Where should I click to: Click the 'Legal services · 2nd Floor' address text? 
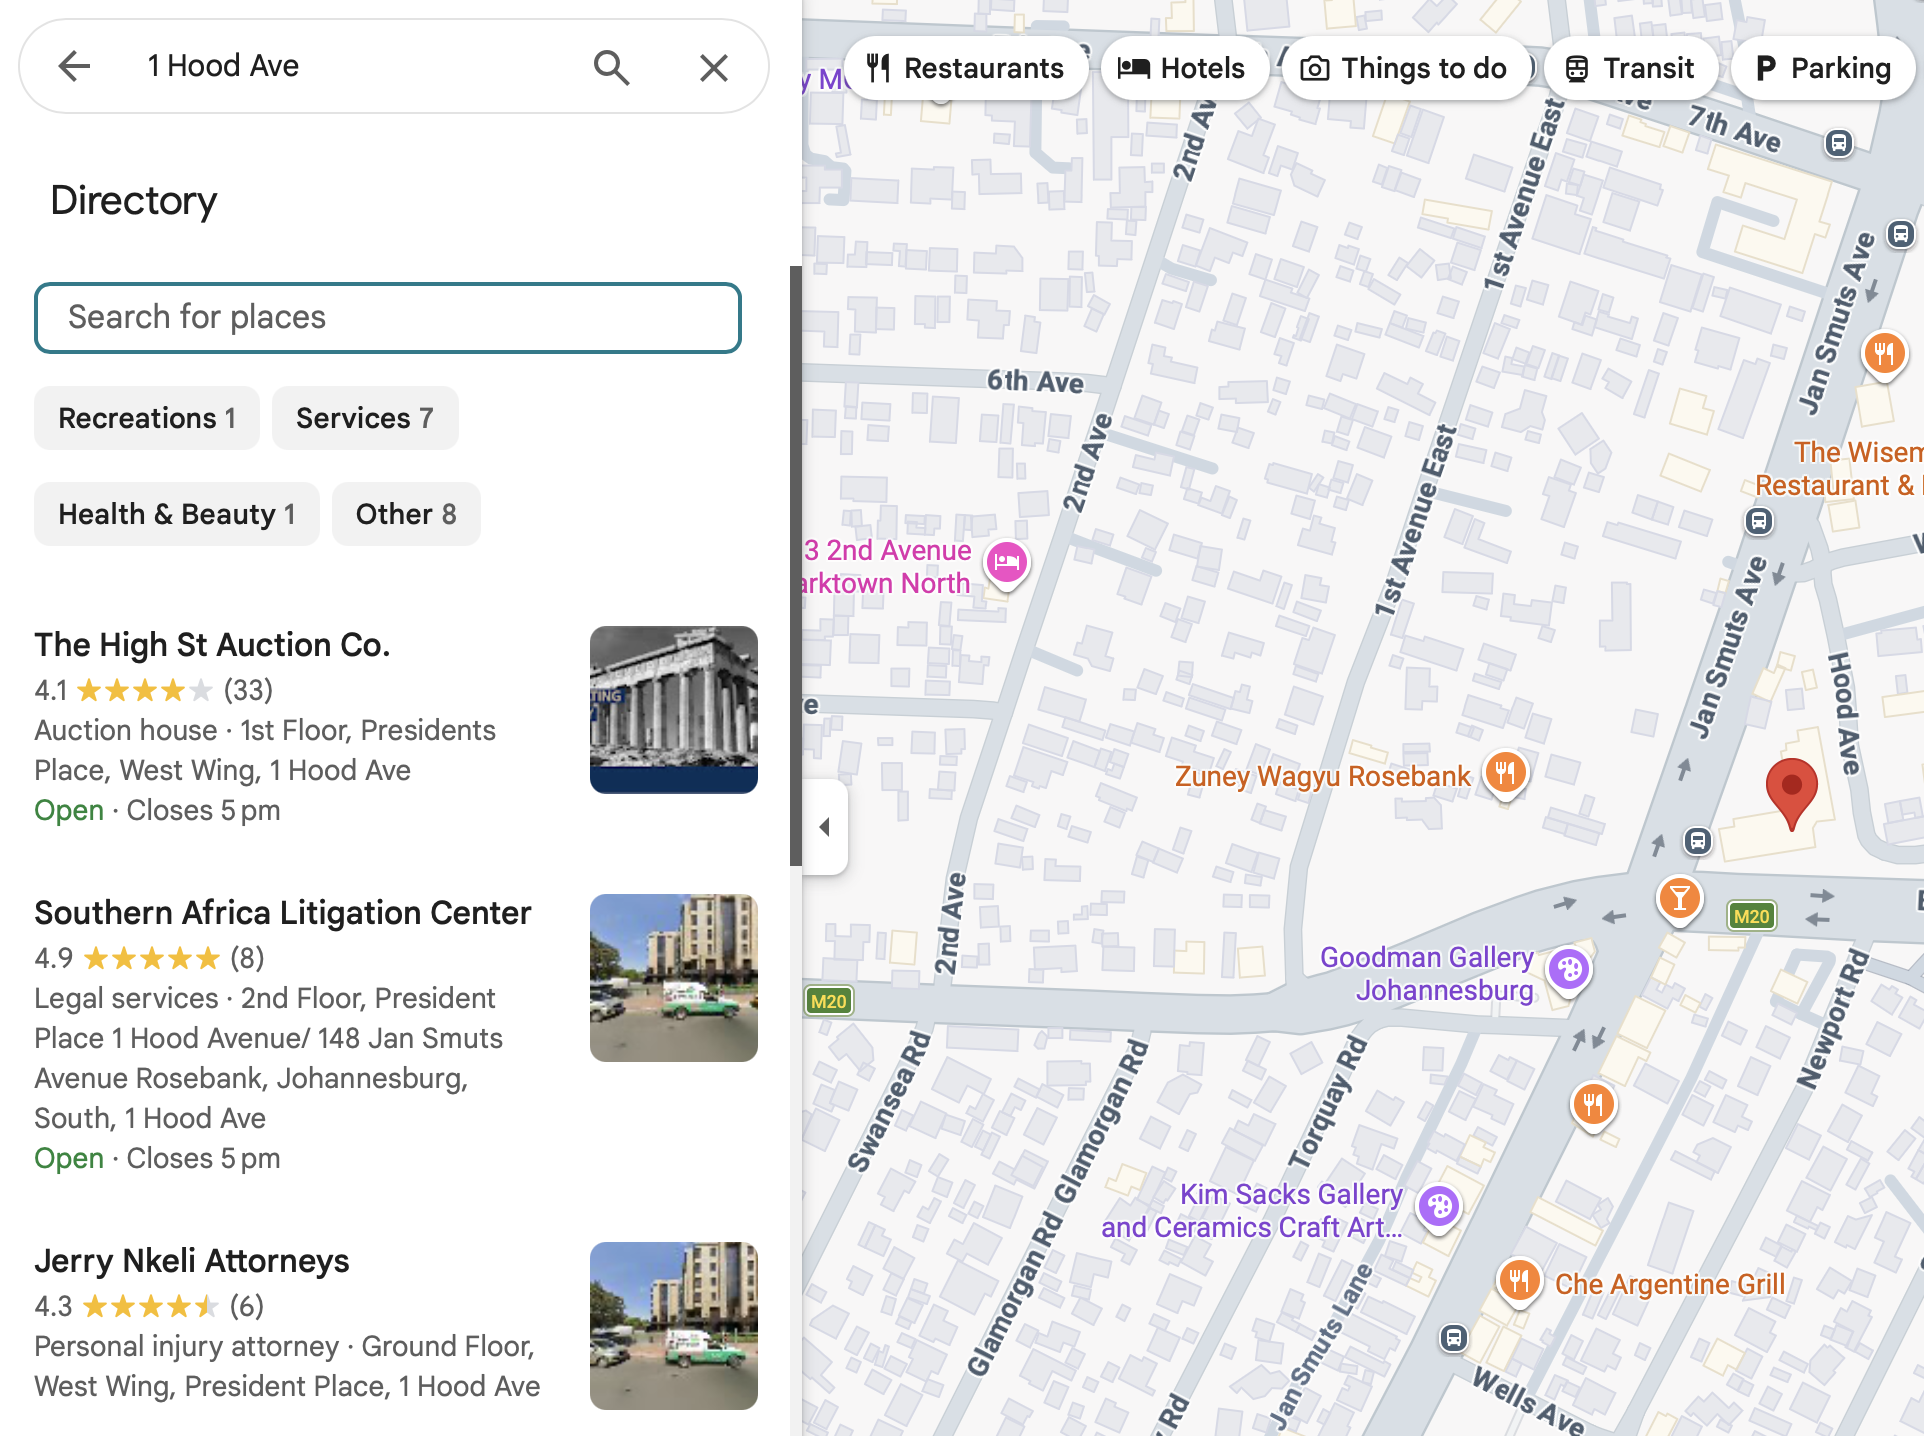[268, 1058]
